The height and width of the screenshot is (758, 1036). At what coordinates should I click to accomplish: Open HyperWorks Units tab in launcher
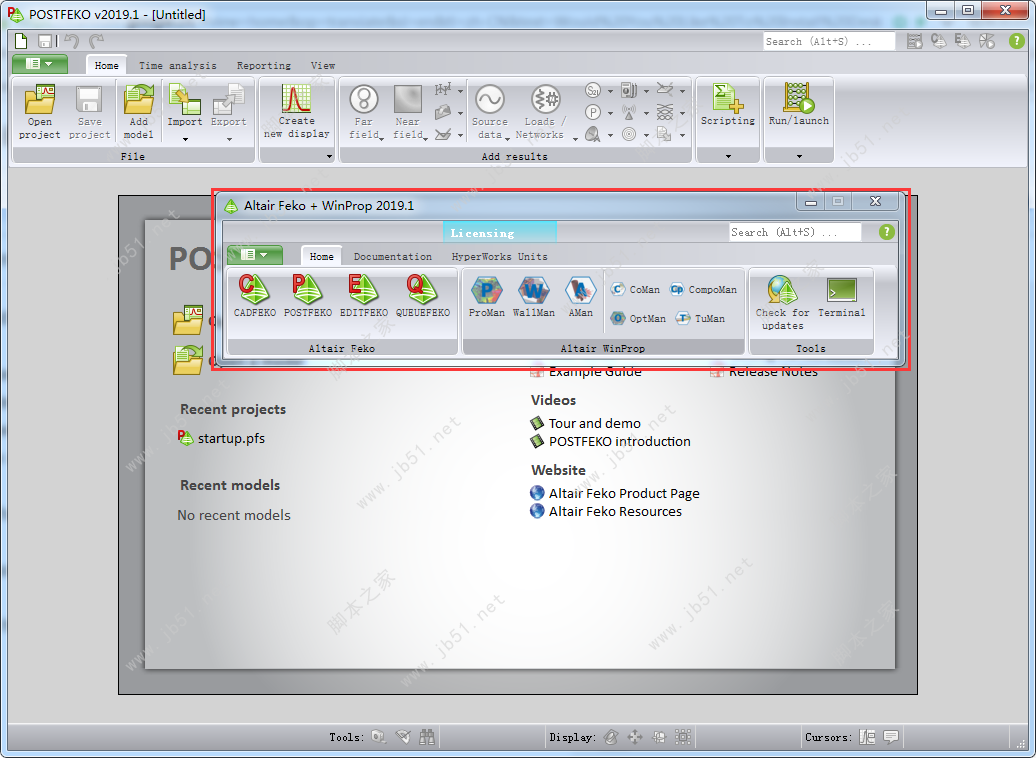pos(500,256)
